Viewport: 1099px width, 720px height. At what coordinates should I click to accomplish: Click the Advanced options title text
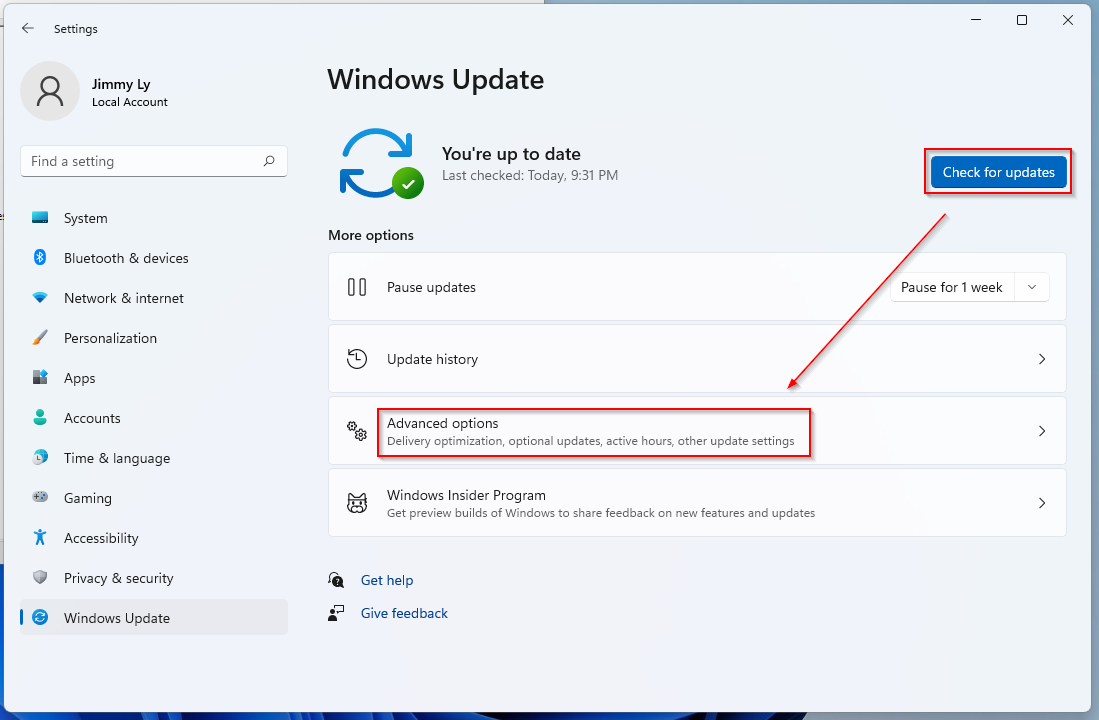click(442, 423)
